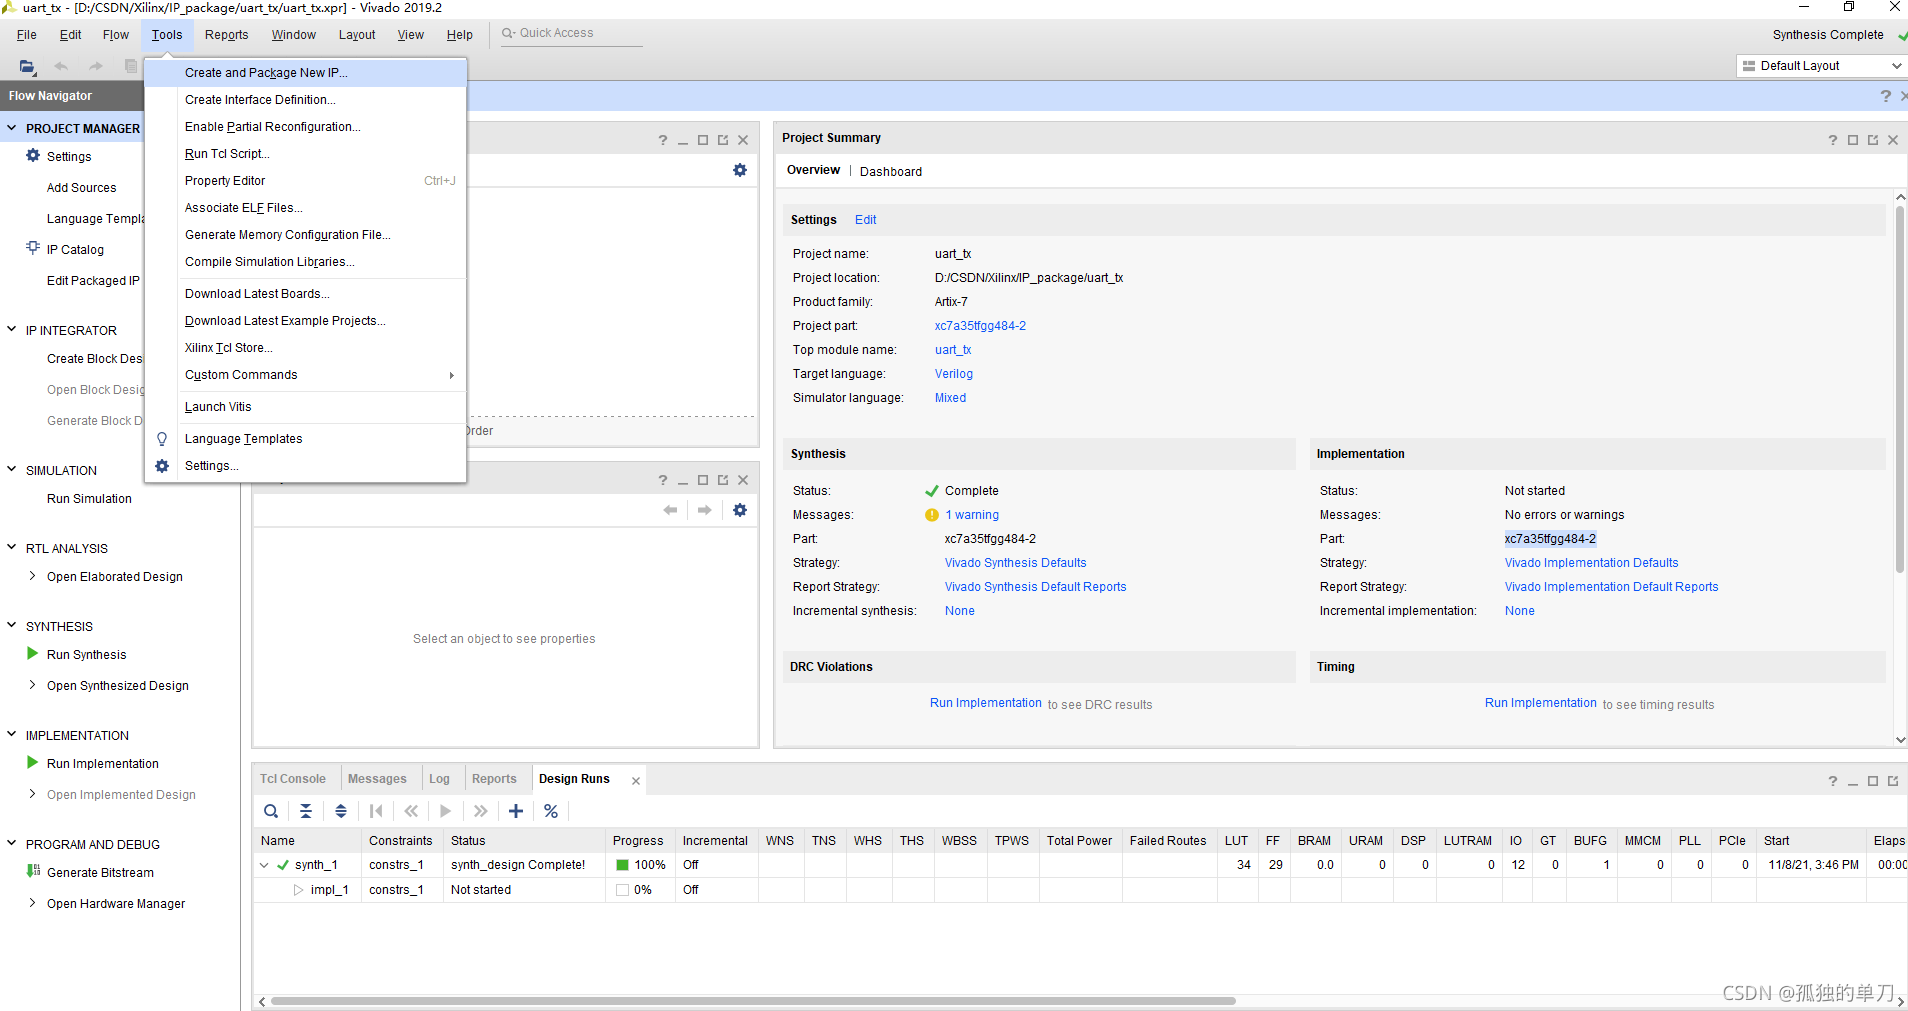Click the 1 warning synthesis link

pos(972,515)
